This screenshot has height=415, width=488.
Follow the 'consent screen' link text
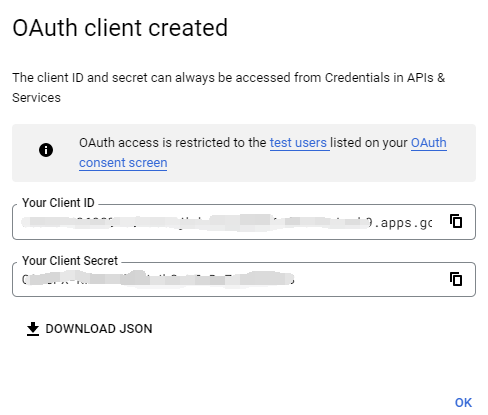pyautogui.click(x=123, y=163)
